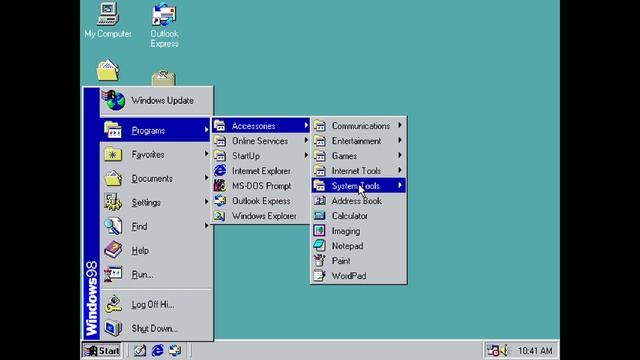Expand the Online Services submenu arrow

click(306, 140)
